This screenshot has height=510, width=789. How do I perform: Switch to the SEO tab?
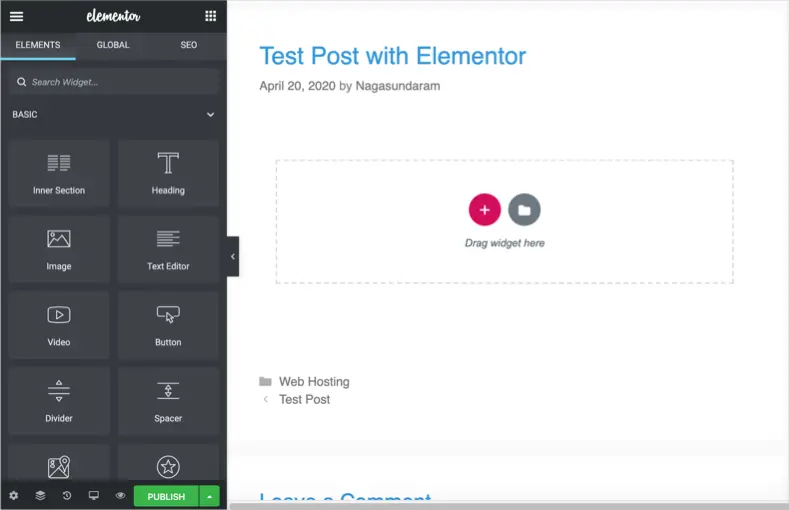(189, 45)
